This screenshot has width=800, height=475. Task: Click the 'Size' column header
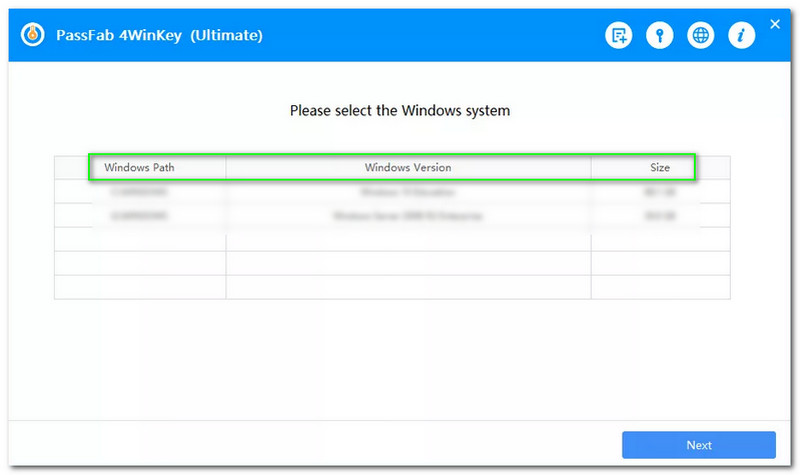point(660,167)
